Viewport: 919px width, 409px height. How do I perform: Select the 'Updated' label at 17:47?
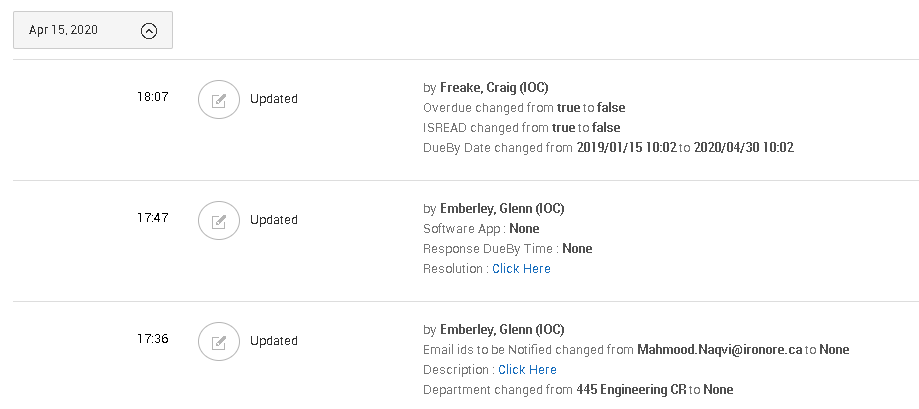pos(273,220)
